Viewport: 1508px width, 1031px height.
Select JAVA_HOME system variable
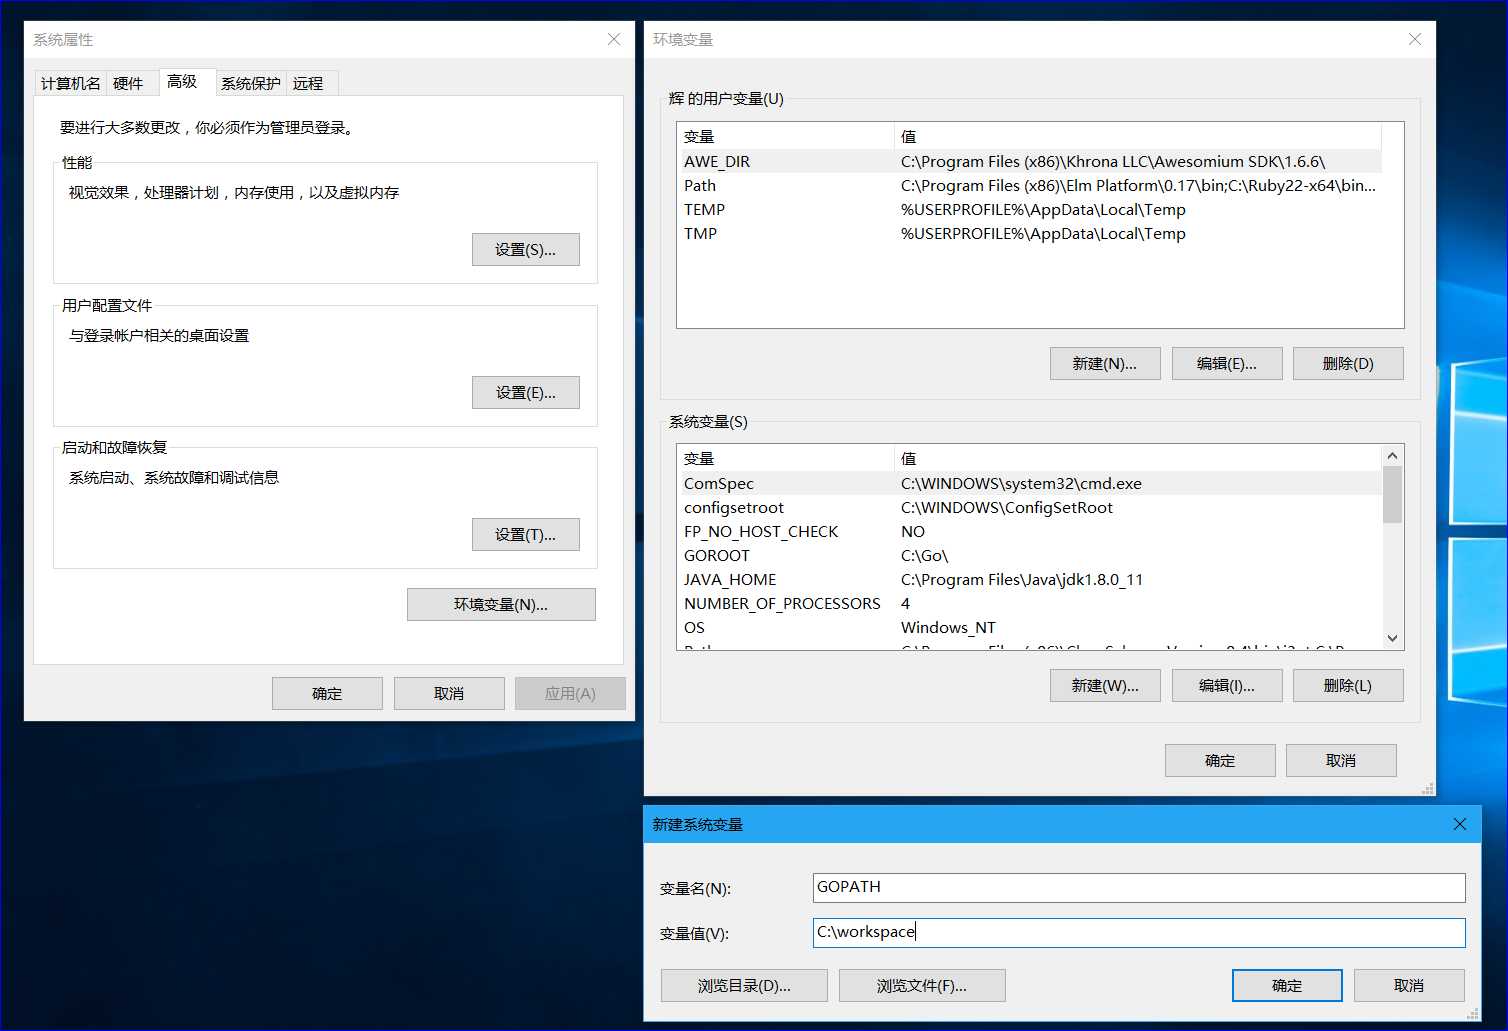click(1029, 579)
